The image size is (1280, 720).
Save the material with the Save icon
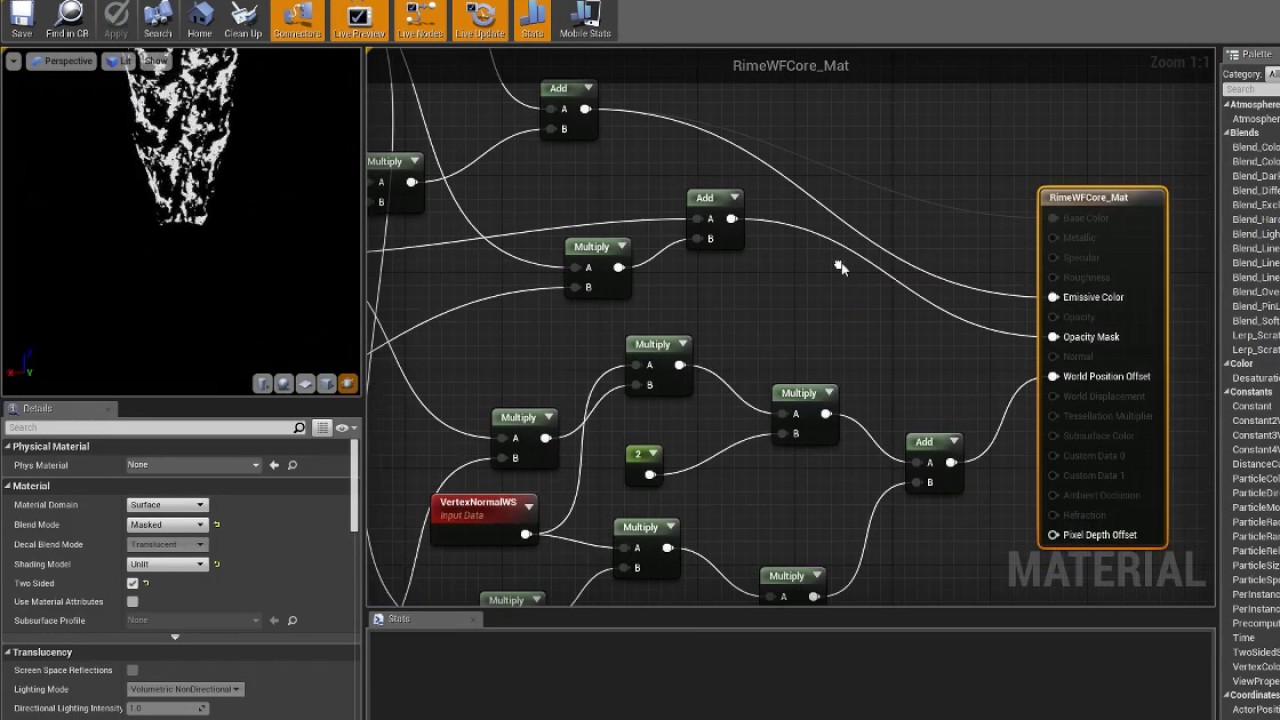tap(21, 20)
